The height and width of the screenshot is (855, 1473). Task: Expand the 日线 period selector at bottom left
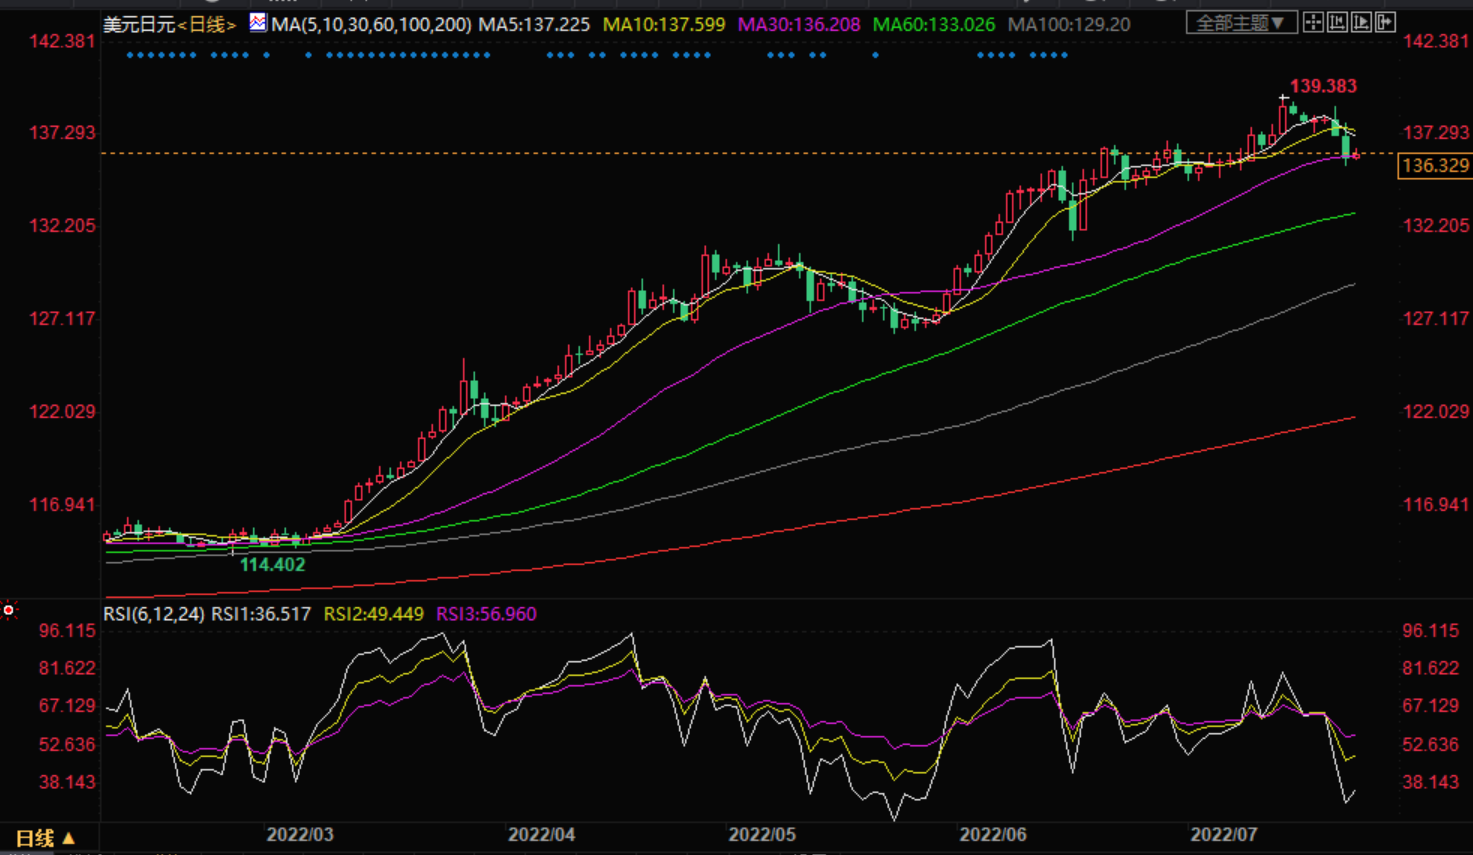click(x=35, y=838)
